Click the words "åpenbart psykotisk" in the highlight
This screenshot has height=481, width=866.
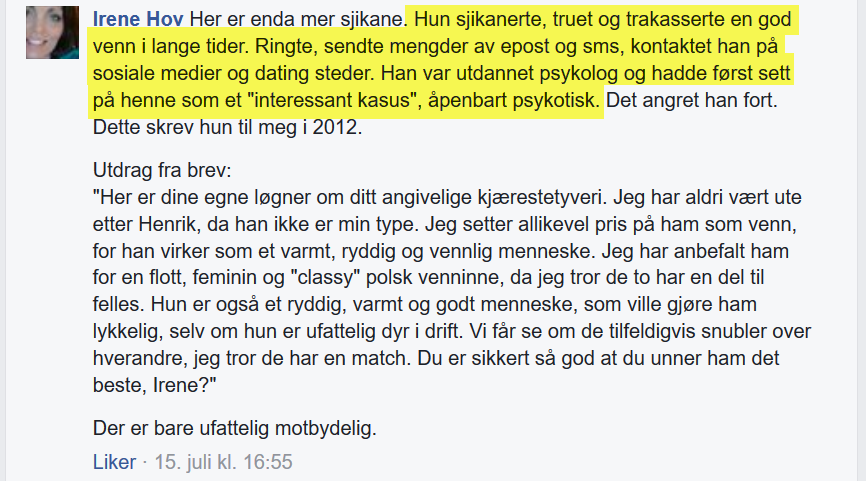[513, 101]
